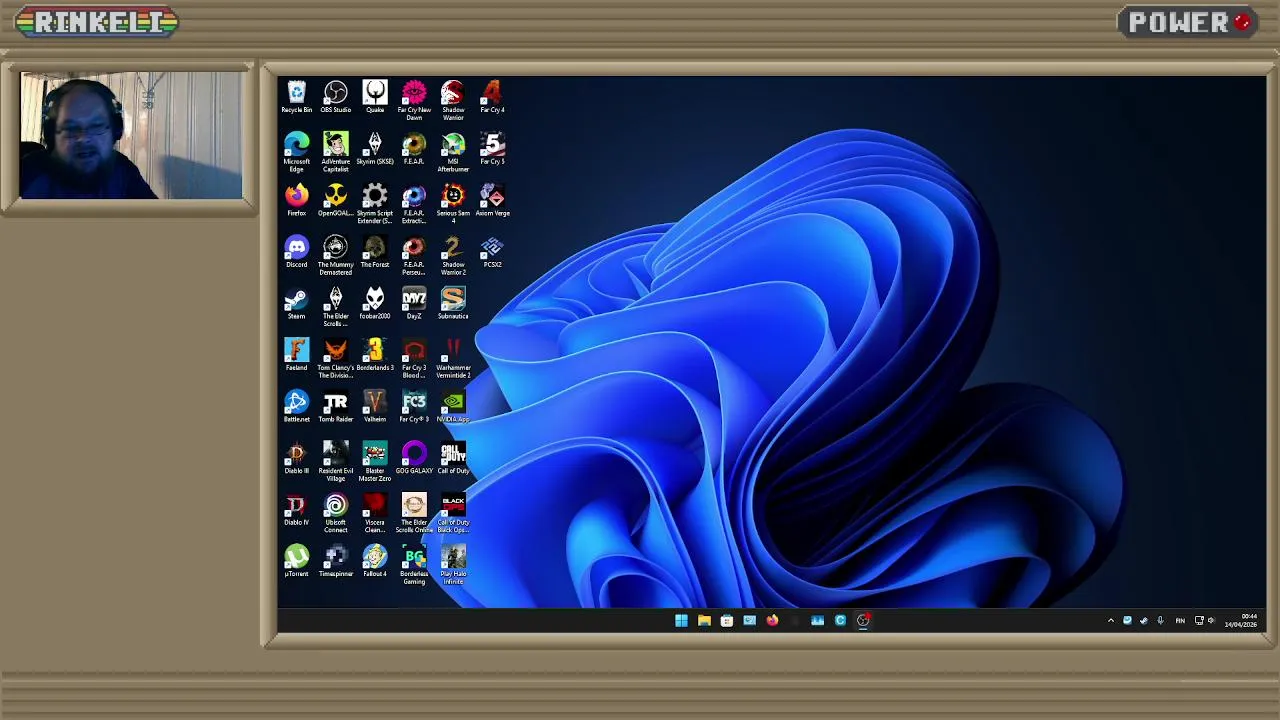Viewport: 1280px width, 720px height.
Task: Open the NVIDIA App shortcut
Action: (453, 404)
